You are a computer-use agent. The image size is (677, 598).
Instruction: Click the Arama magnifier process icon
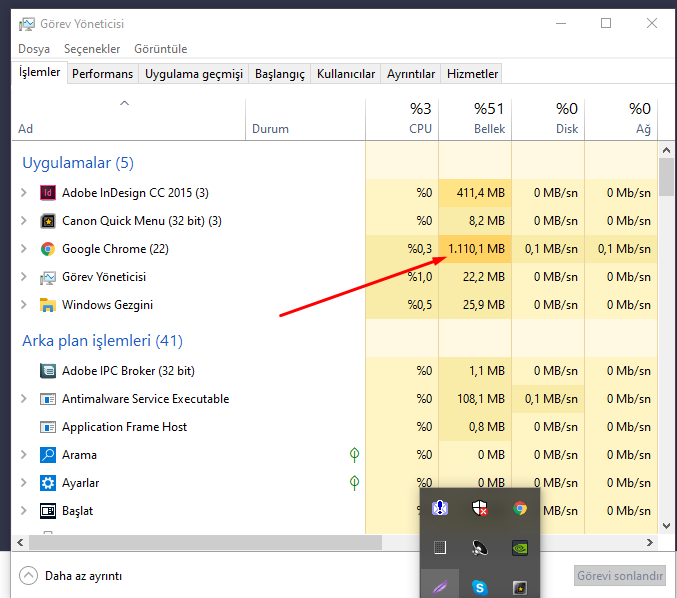pyautogui.click(x=48, y=455)
